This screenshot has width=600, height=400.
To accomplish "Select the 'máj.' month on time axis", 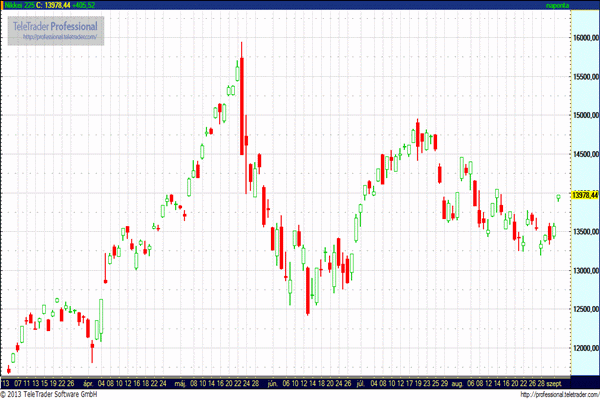I will (x=180, y=382).
